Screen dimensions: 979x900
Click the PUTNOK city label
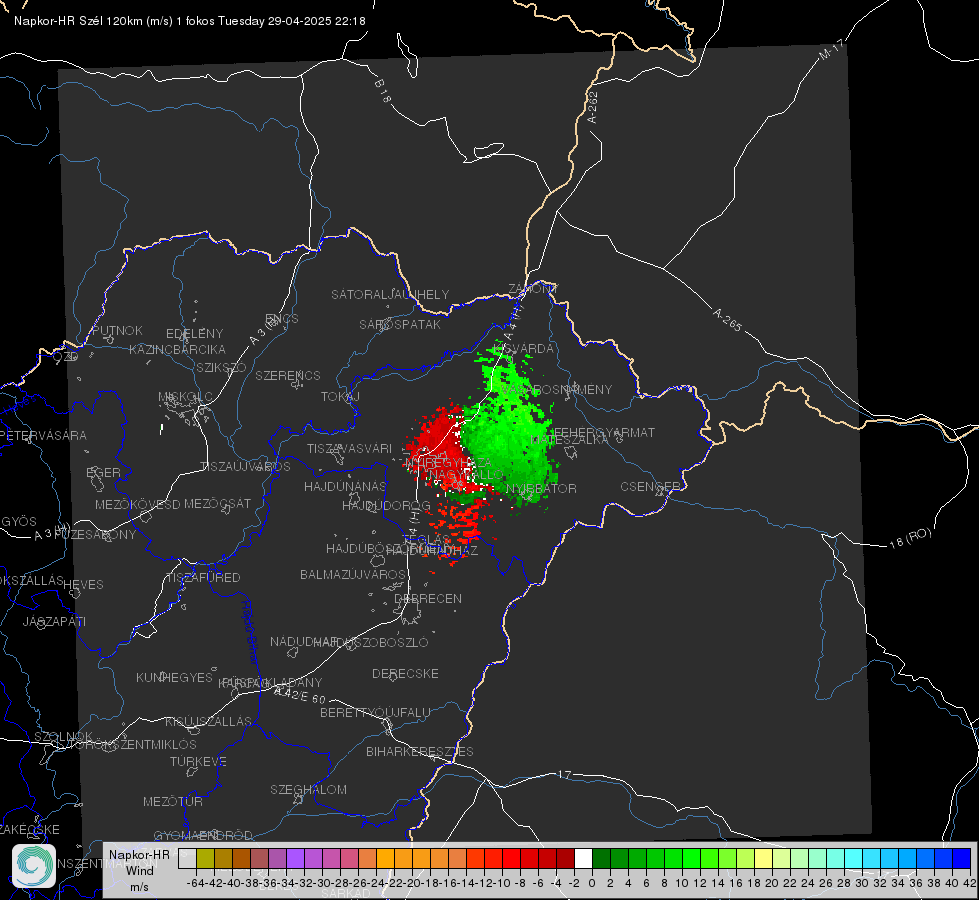(x=118, y=330)
